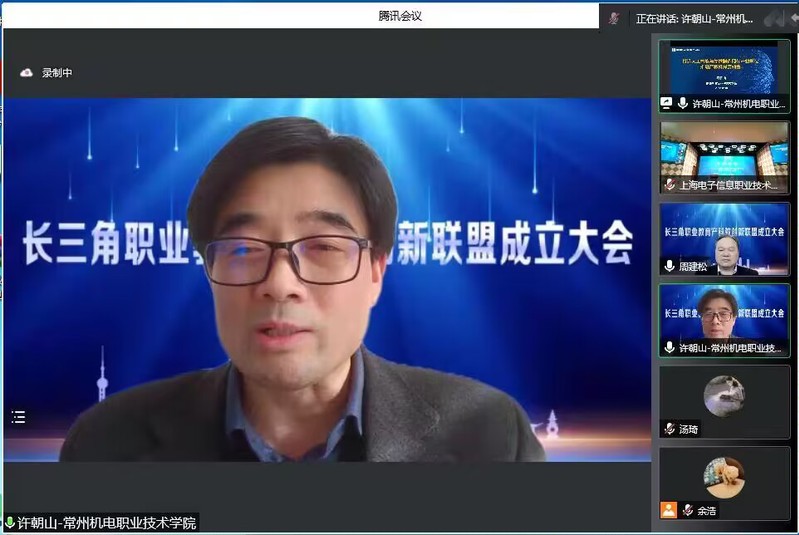This screenshot has height=535, width=799.
Task: Click muted mic icon of 上海电子信息职业技术
Action: pyautogui.click(x=670, y=185)
